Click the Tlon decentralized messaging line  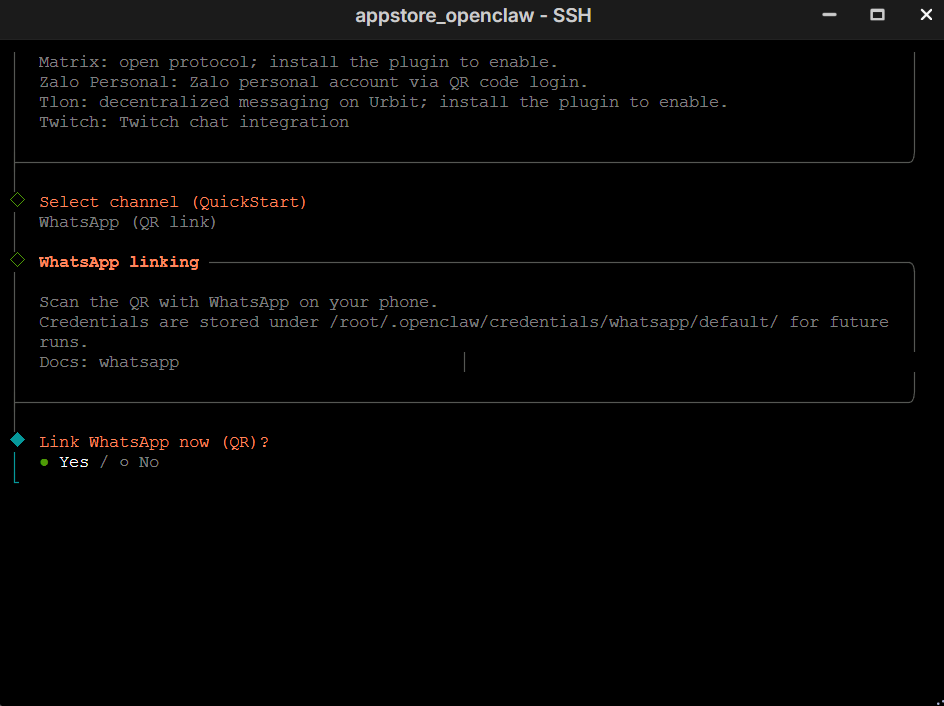click(383, 102)
